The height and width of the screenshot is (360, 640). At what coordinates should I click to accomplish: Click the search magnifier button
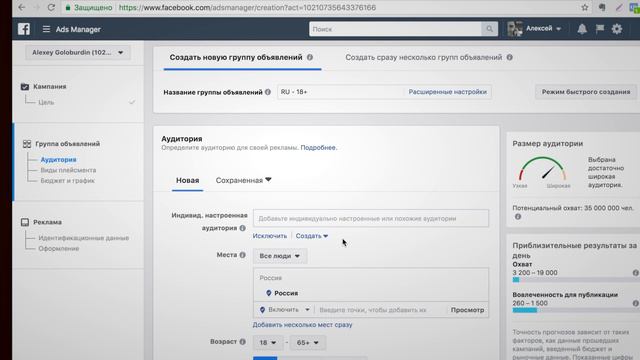[489, 29]
